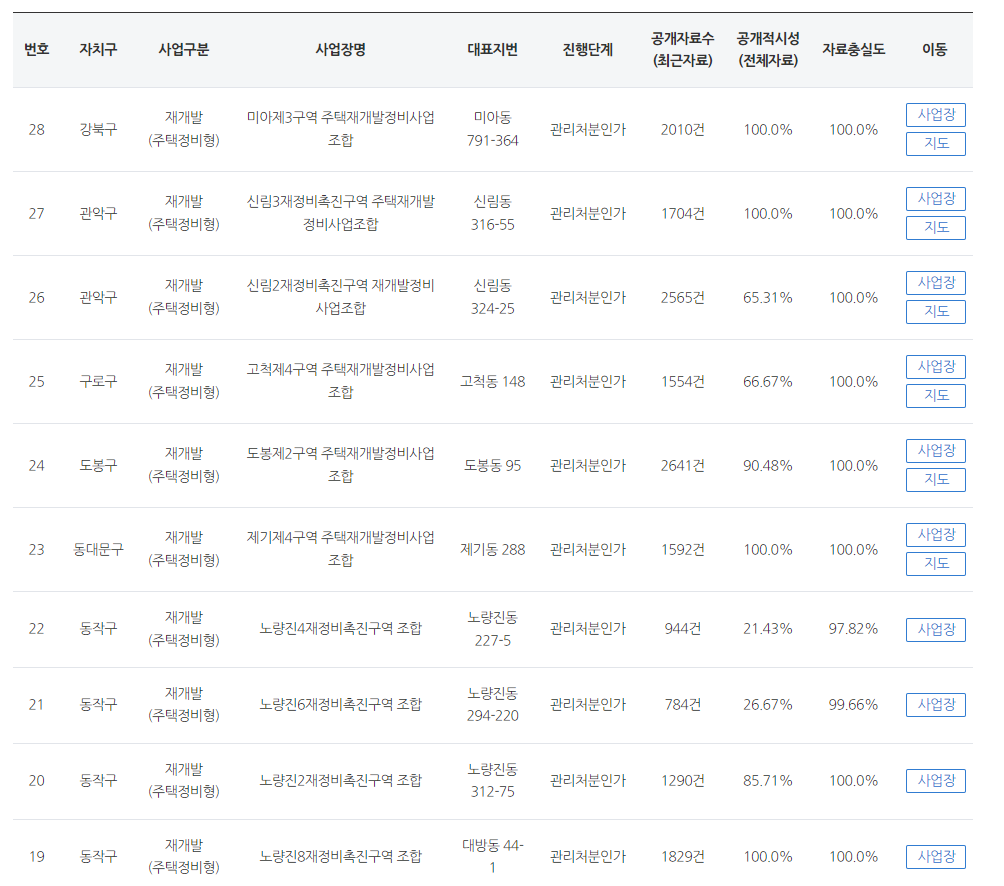Open 사업장 for row 20 노량진2재정비촉진구역

935,781
